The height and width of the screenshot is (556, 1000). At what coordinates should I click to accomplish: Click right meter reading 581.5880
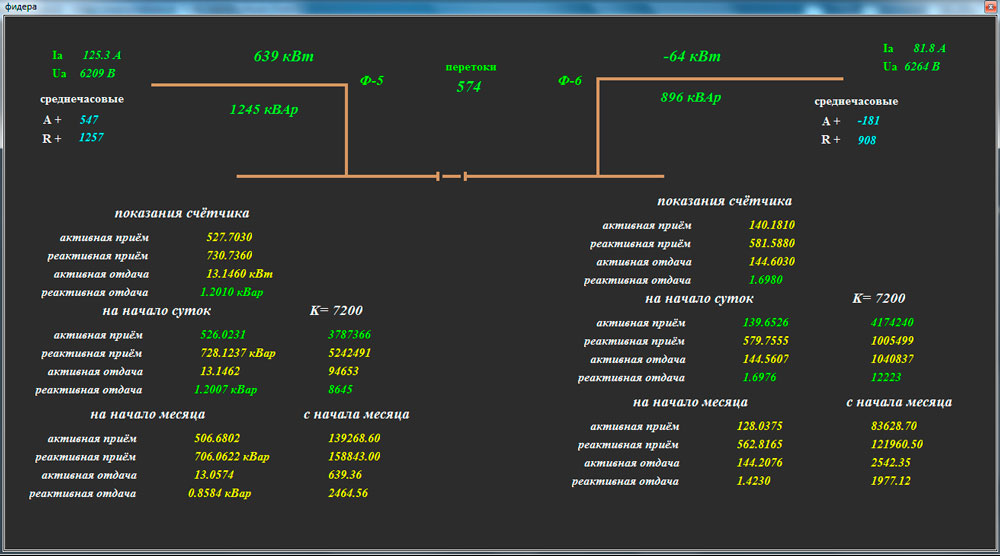tap(772, 243)
